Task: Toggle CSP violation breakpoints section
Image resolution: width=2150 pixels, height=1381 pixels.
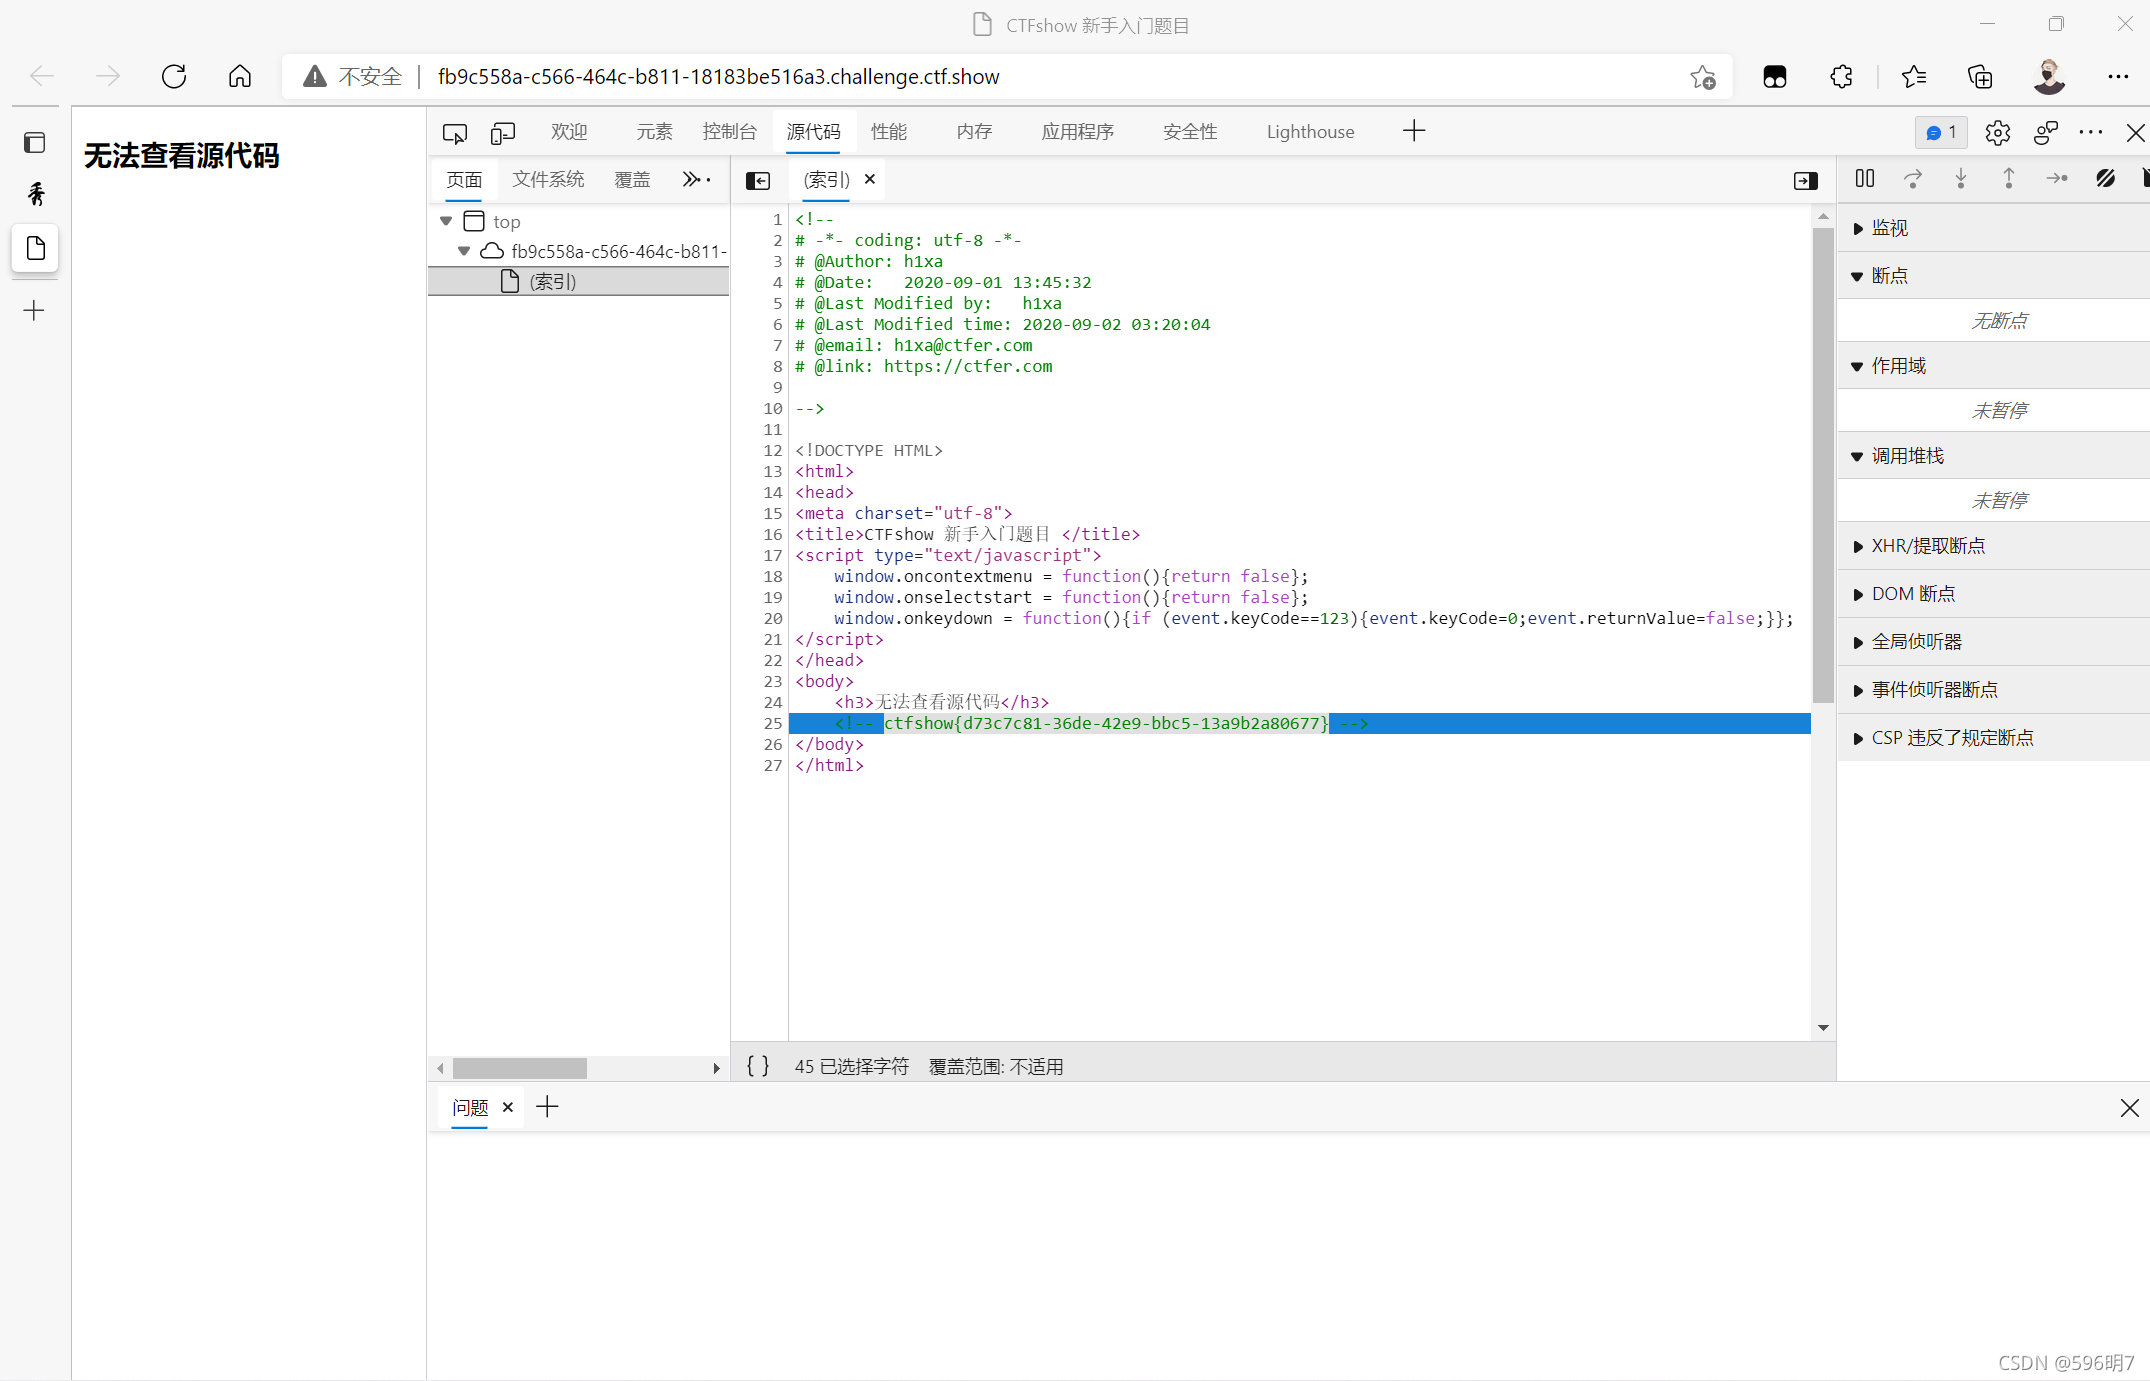Action: point(1857,738)
